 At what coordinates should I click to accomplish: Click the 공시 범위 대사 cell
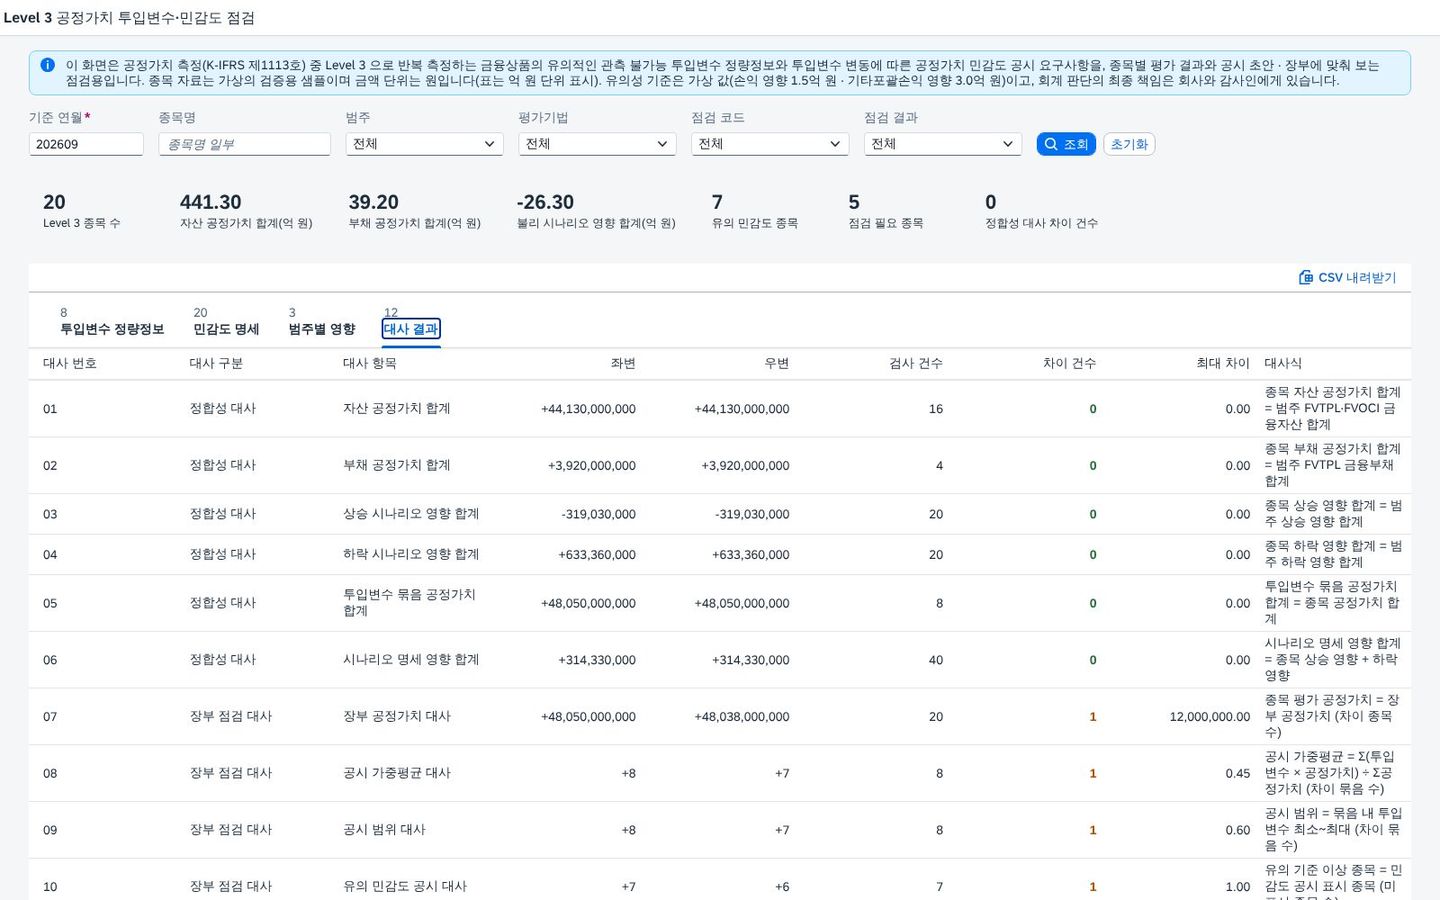(384, 830)
